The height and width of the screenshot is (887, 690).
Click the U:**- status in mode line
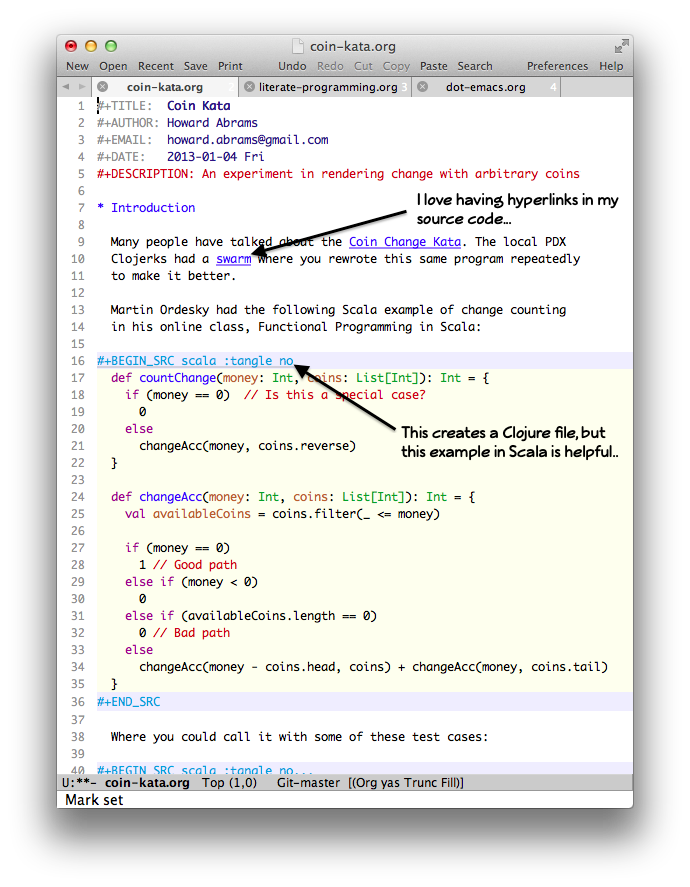coord(79,783)
